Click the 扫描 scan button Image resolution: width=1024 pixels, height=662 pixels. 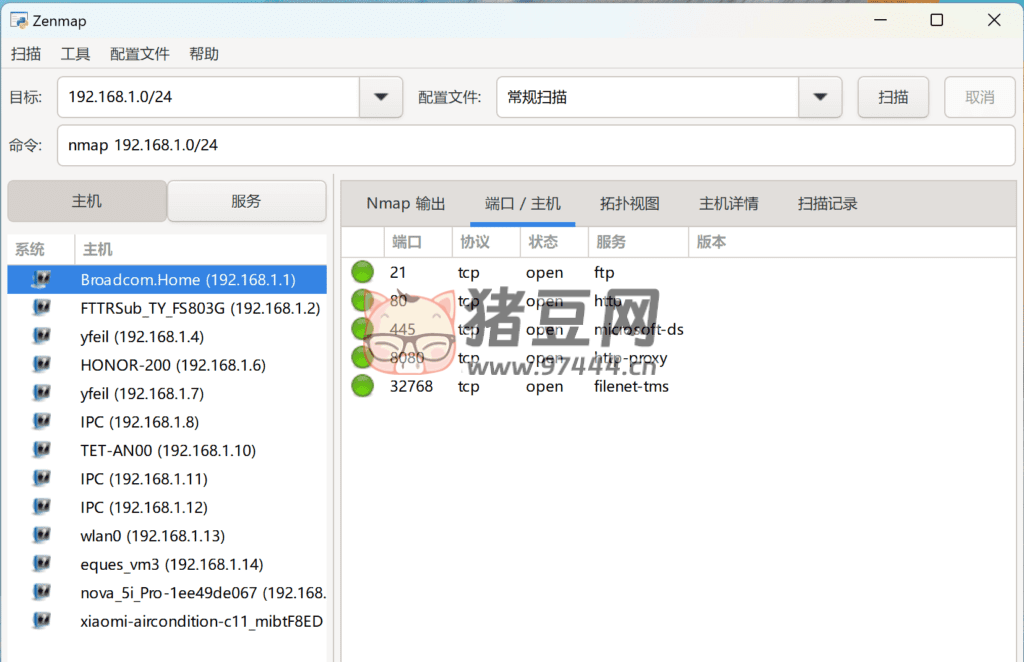click(893, 97)
